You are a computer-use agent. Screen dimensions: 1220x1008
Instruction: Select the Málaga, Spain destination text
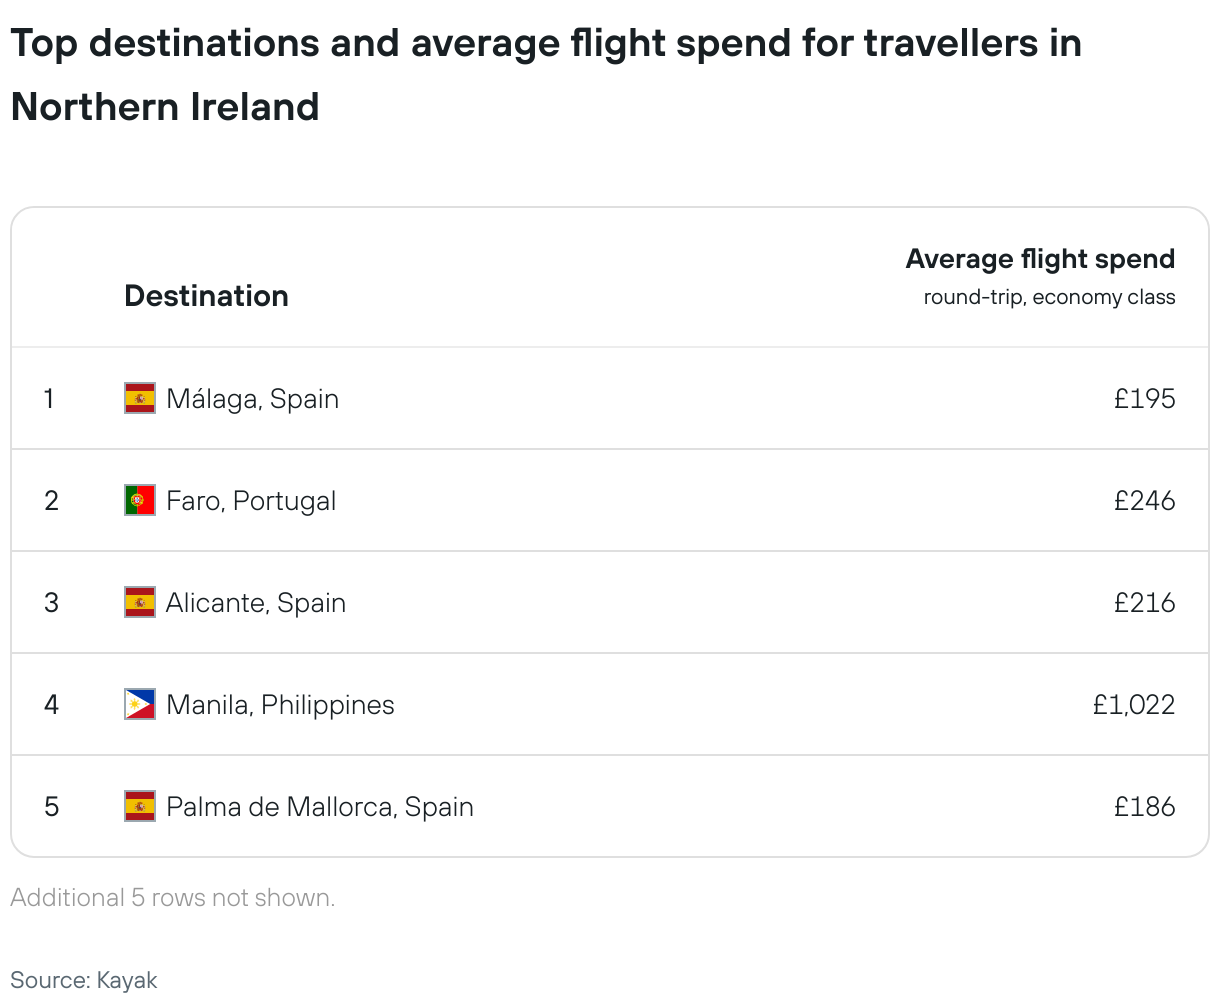(252, 399)
